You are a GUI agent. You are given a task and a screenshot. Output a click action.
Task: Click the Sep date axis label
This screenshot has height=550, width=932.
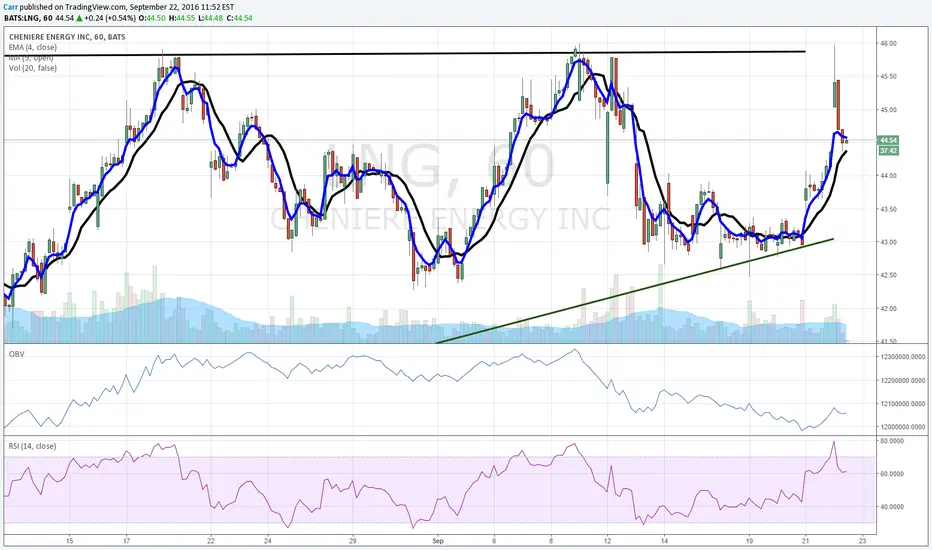point(438,541)
